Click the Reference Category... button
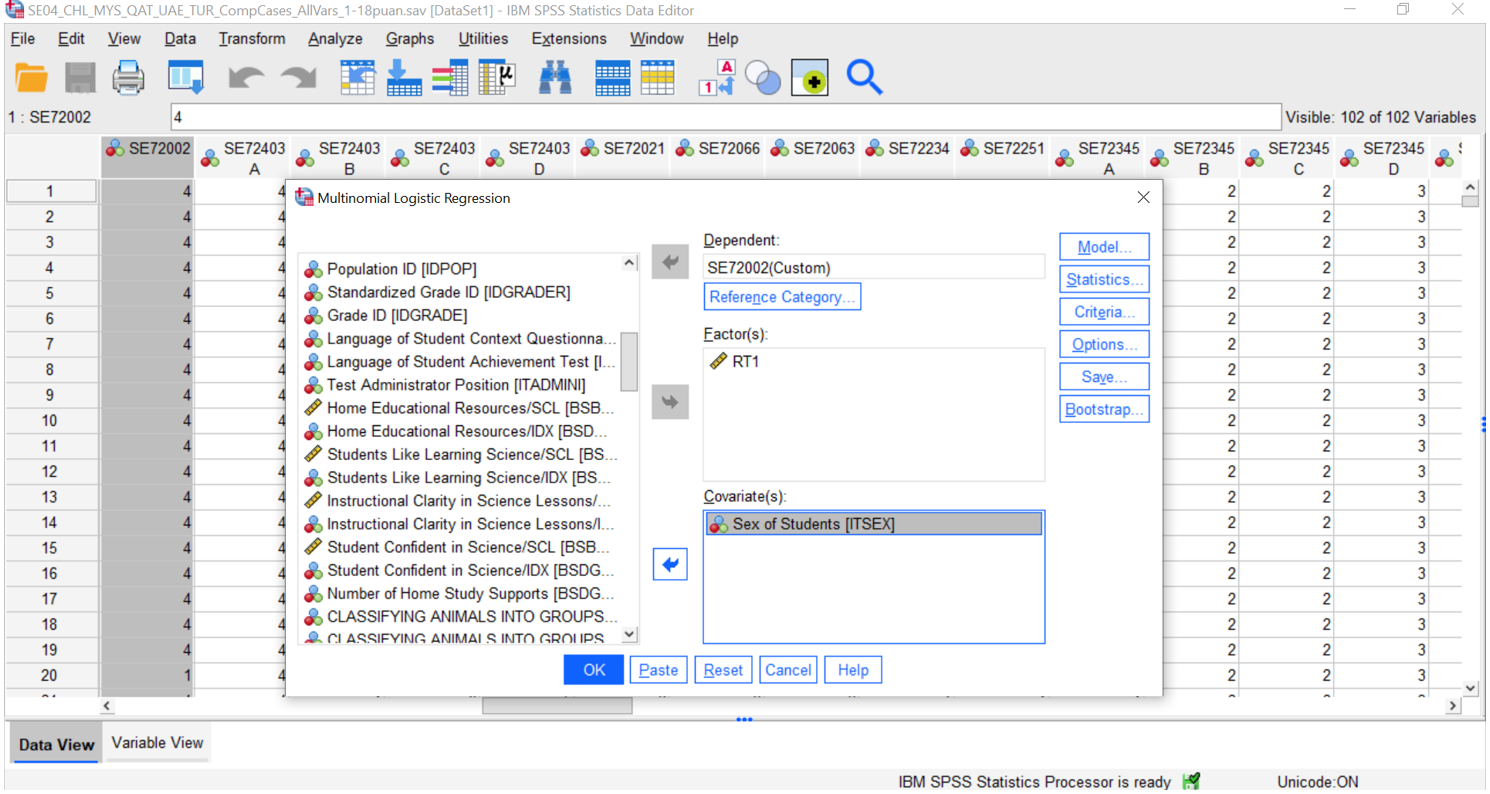 782,297
